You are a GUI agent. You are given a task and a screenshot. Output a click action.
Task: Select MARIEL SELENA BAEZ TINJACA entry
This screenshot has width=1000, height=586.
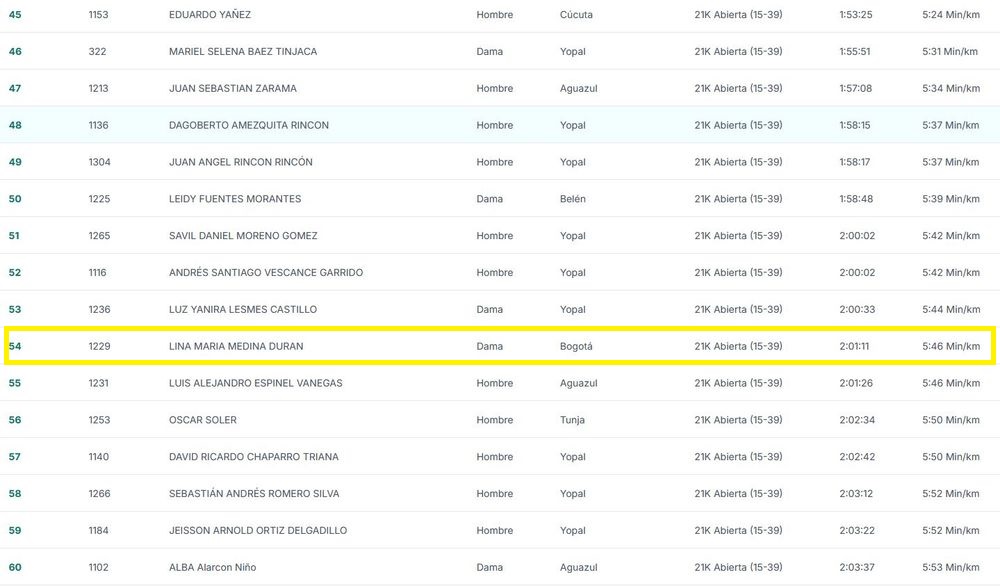243,52
